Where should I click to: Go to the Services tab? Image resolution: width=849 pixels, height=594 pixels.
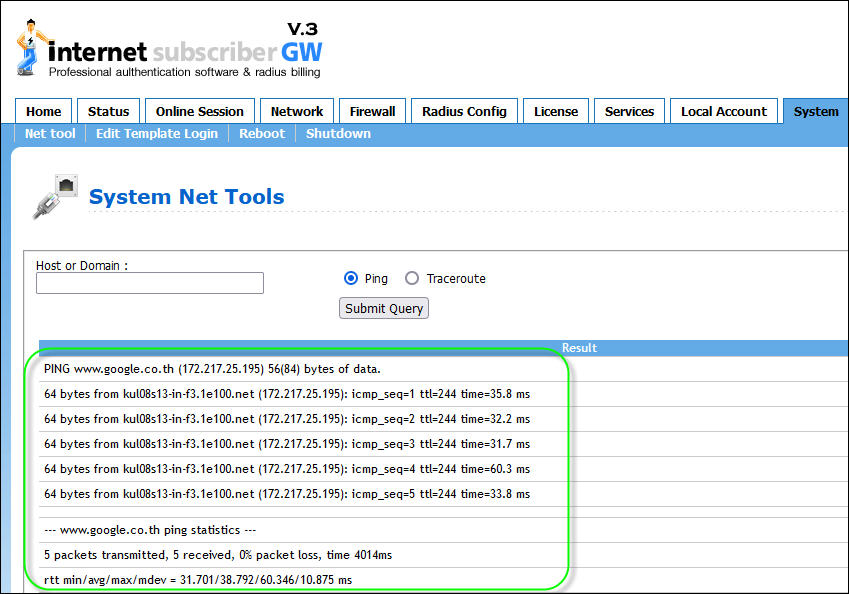[629, 112]
